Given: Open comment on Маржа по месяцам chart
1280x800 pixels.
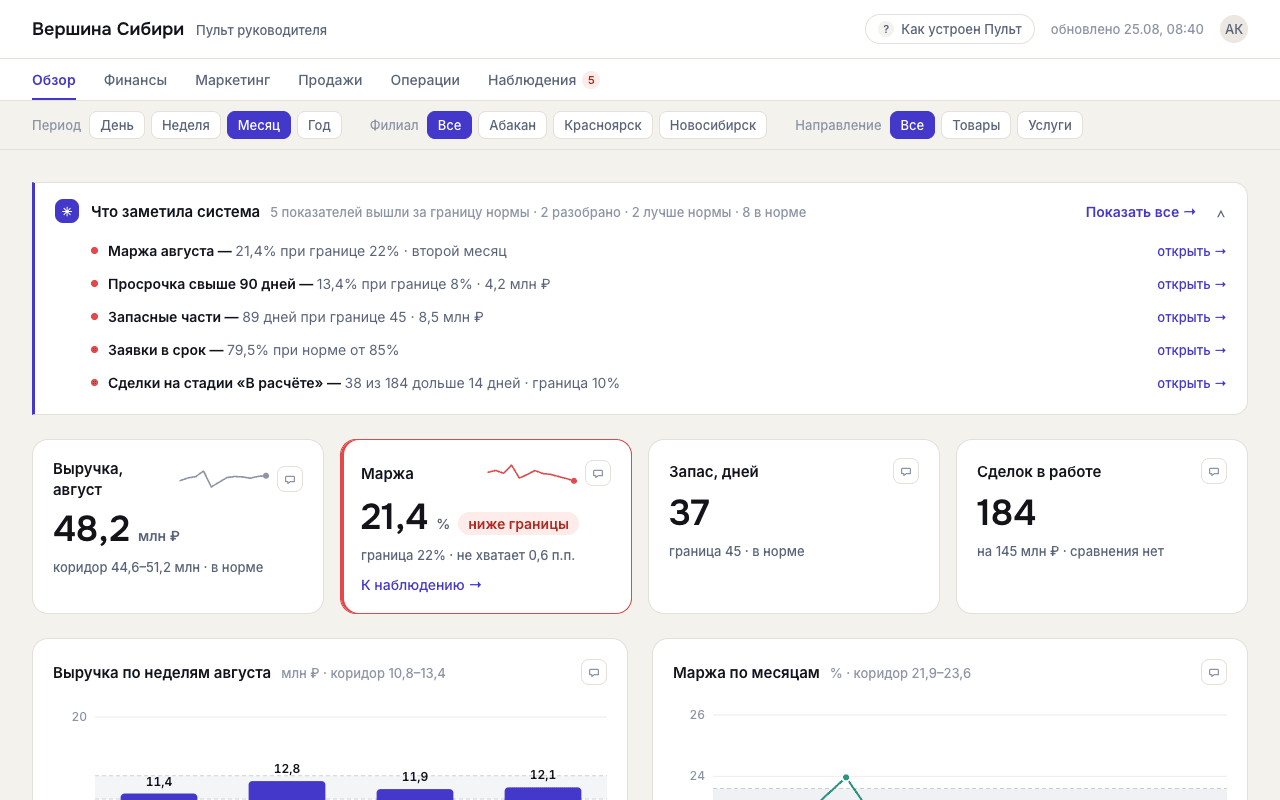Looking at the screenshot, I should tap(1214, 672).
